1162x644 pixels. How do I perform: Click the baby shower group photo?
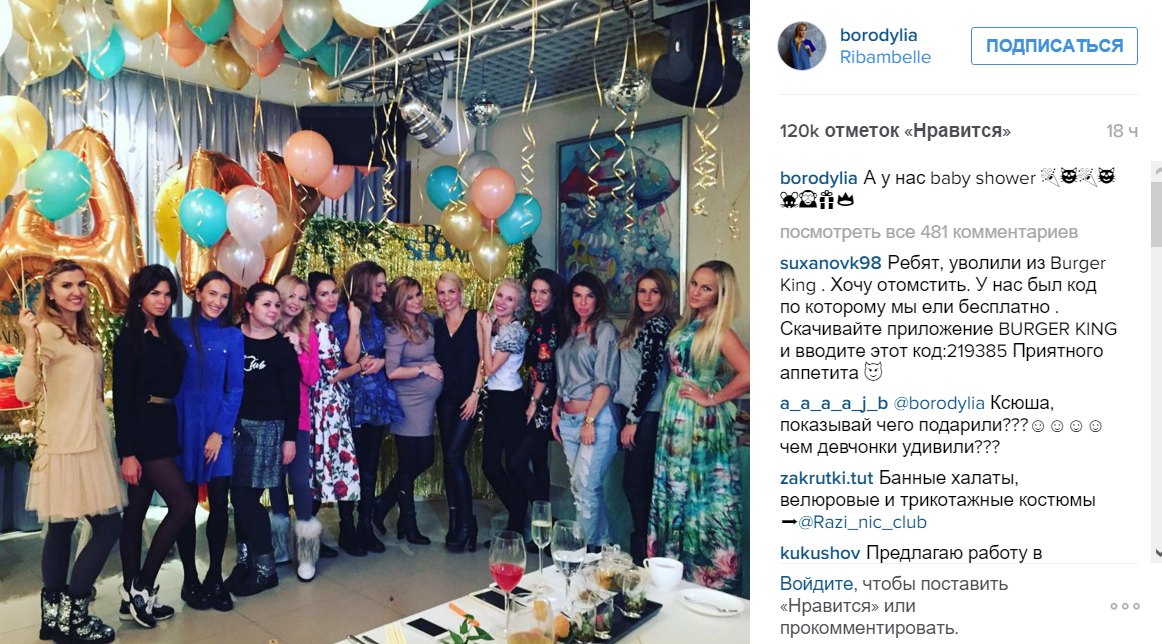click(x=374, y=322)
